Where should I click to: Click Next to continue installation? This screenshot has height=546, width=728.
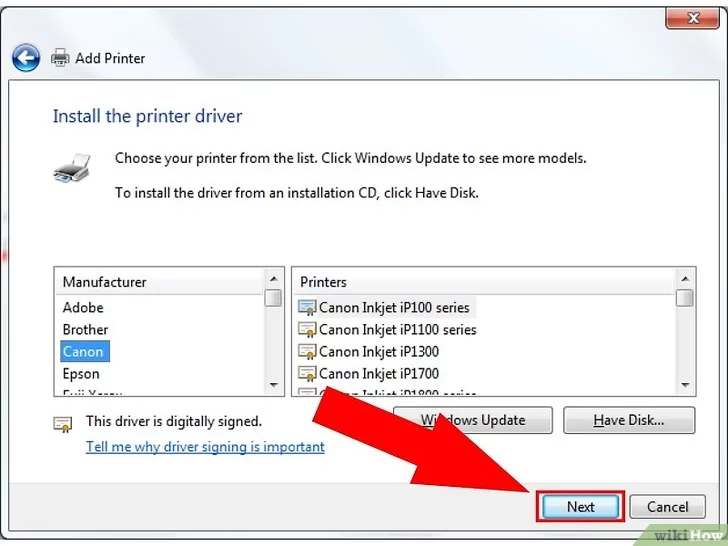pos(580,507)
